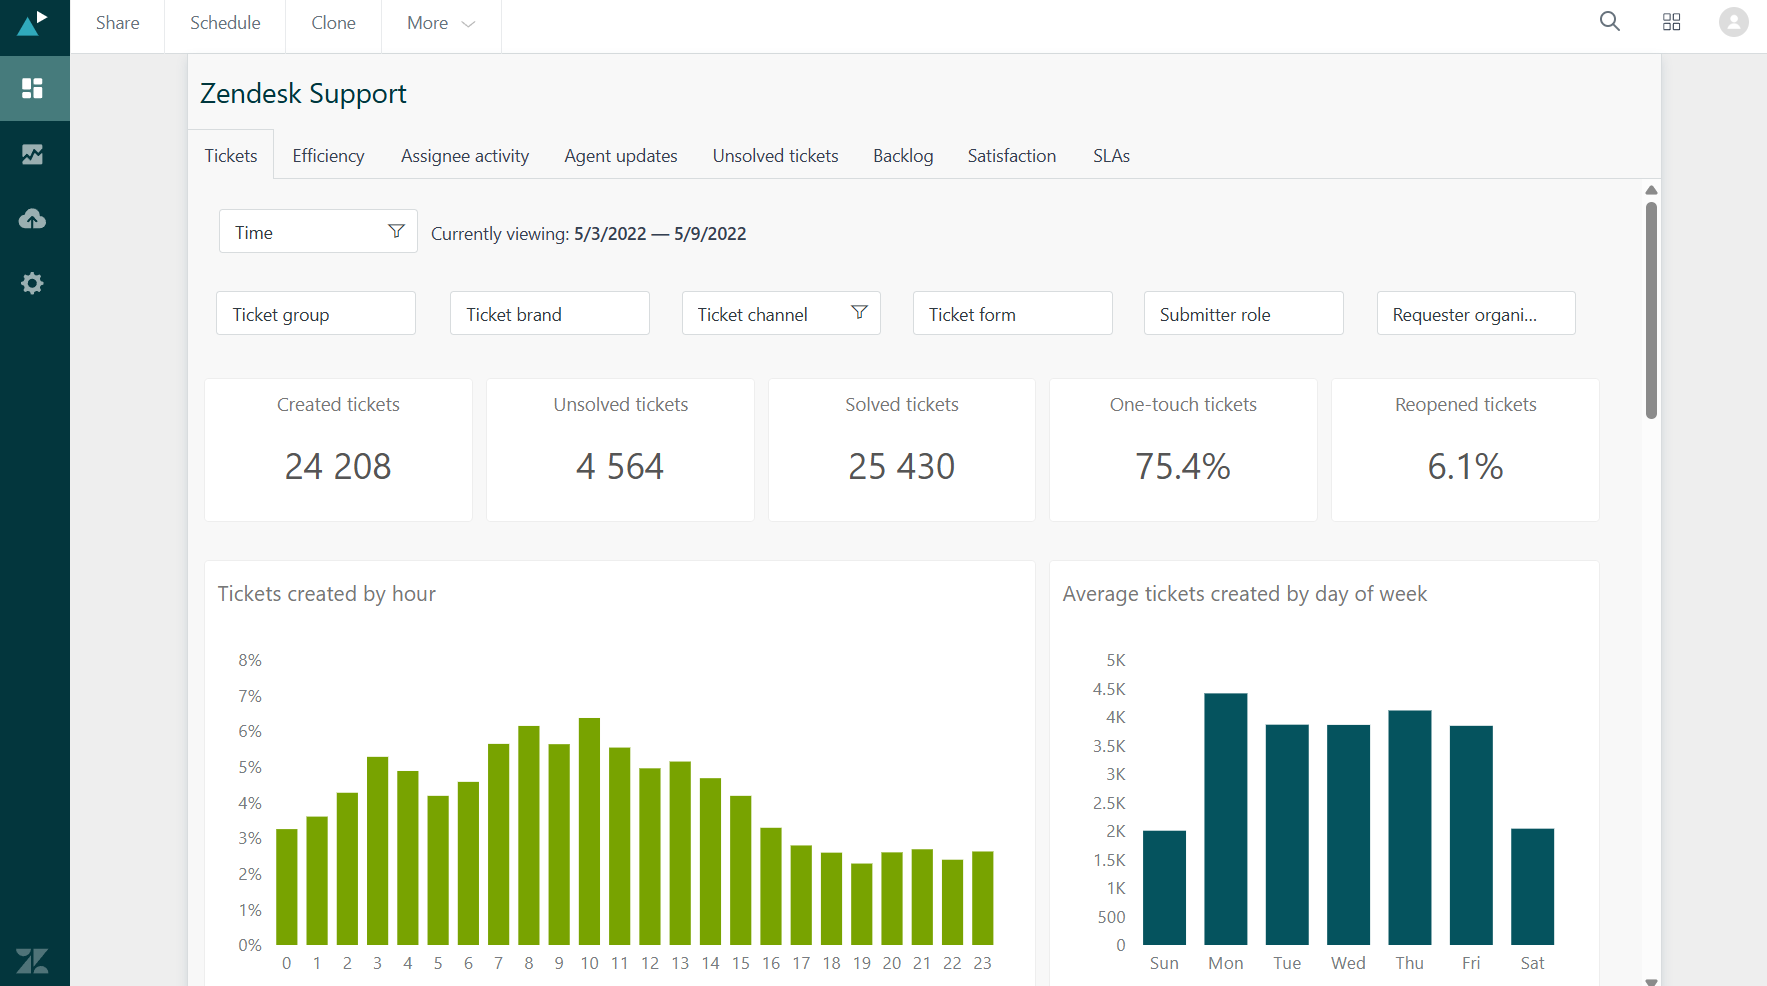
Task: Click the 'Tickets created by hour' chart title
Action: pos(327,593)
